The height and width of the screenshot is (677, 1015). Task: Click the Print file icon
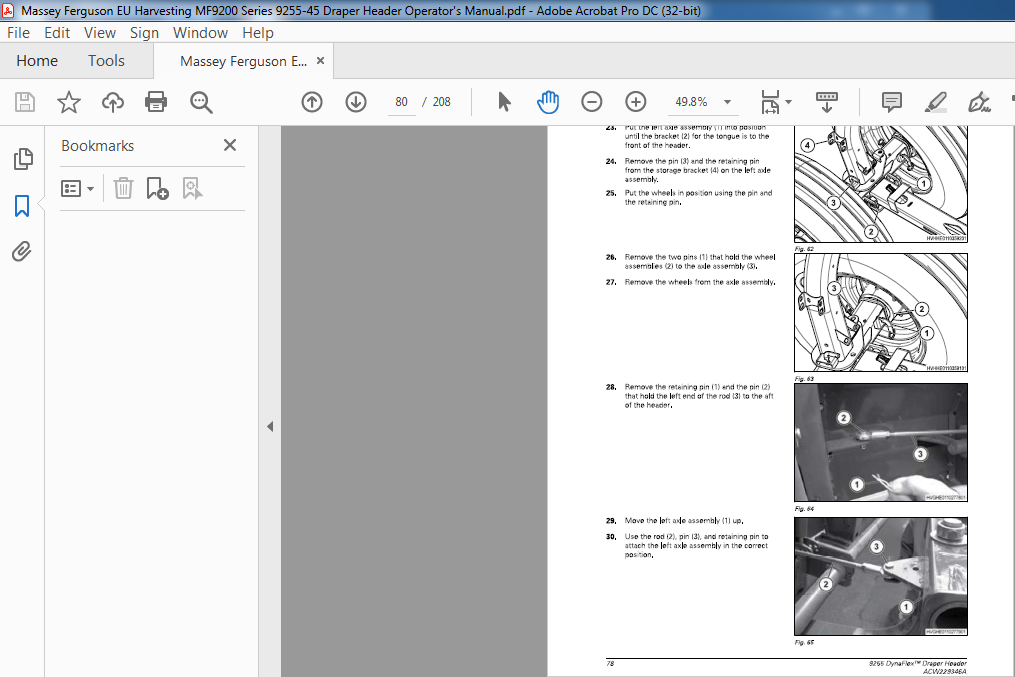(156, 102)
